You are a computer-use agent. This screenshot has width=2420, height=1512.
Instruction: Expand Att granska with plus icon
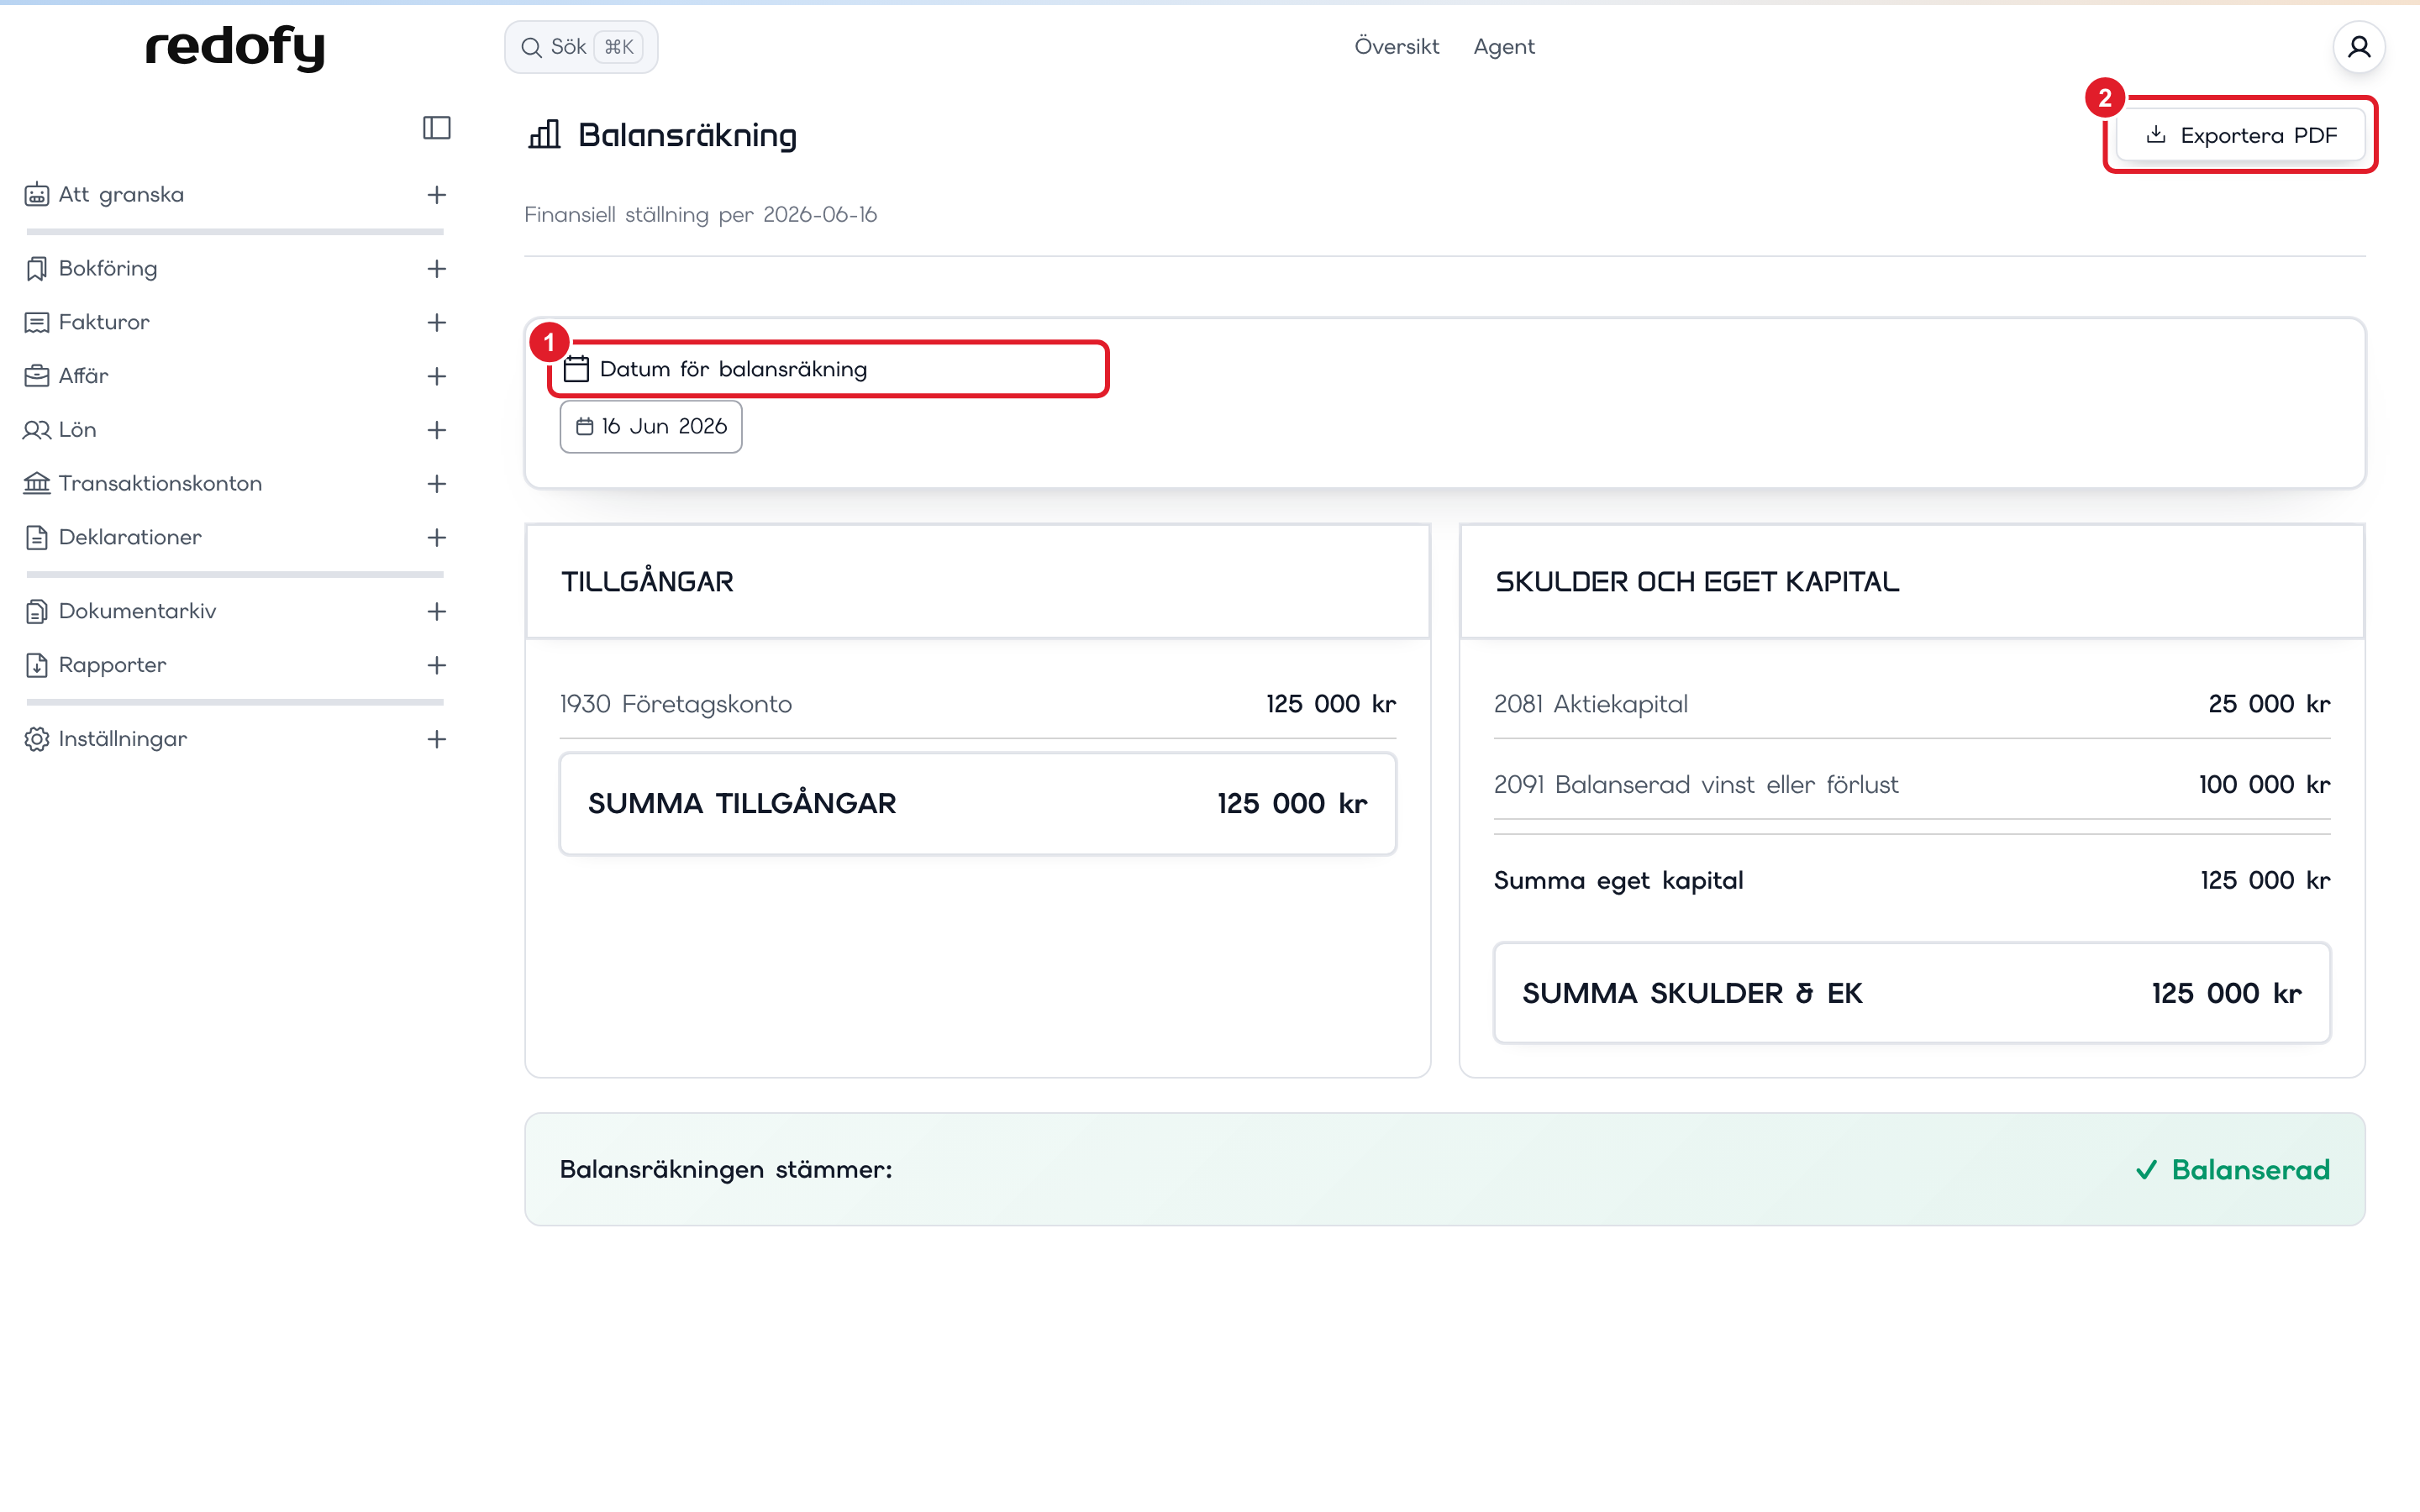click(437, 195)
